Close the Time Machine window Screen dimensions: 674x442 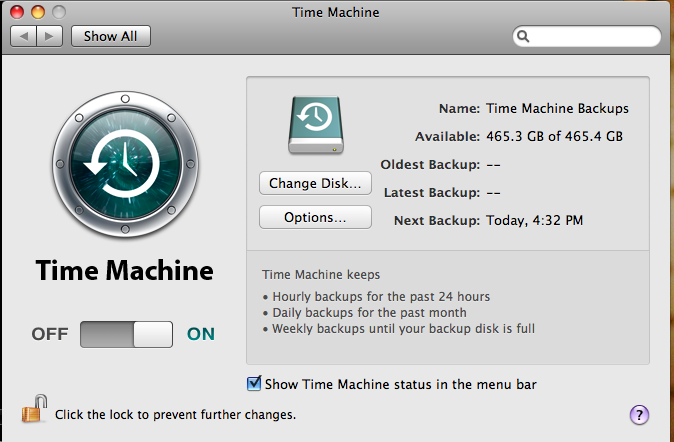[17, 12]
